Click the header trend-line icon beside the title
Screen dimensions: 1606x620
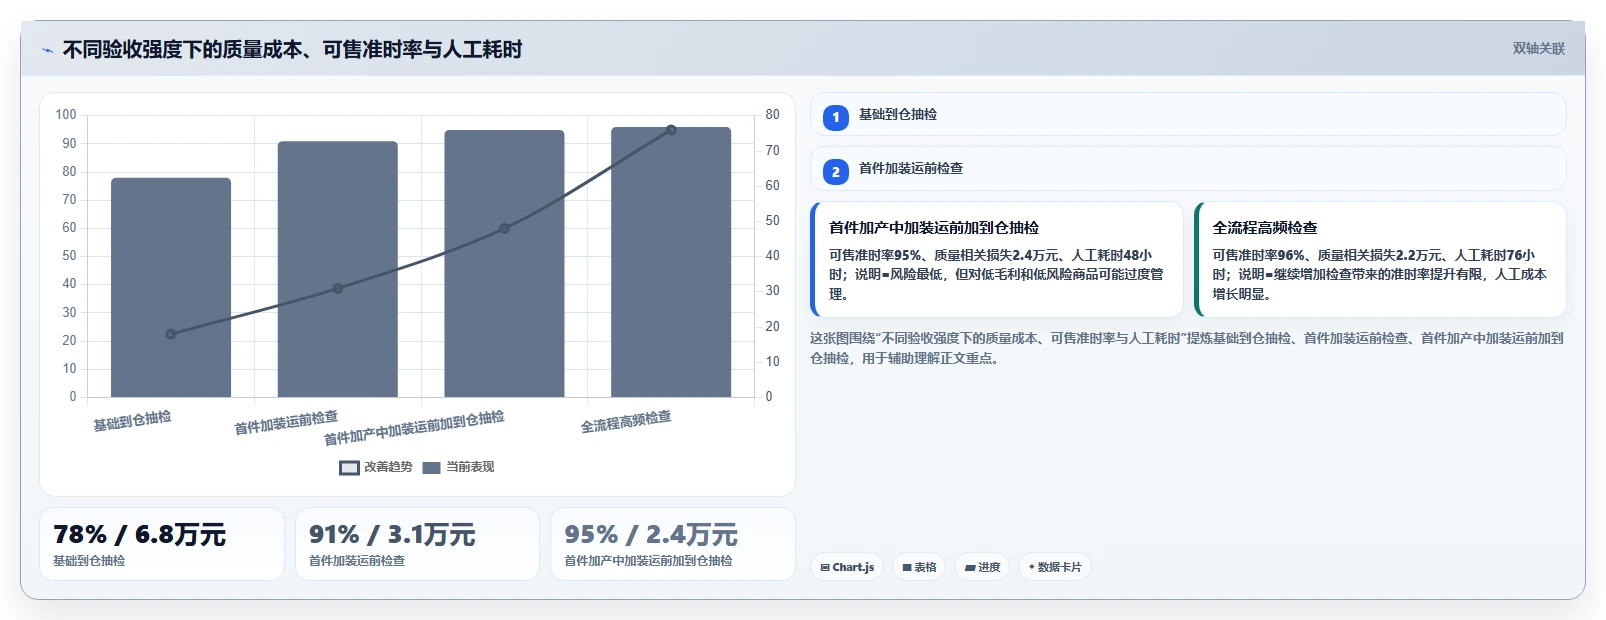point(47,50)
